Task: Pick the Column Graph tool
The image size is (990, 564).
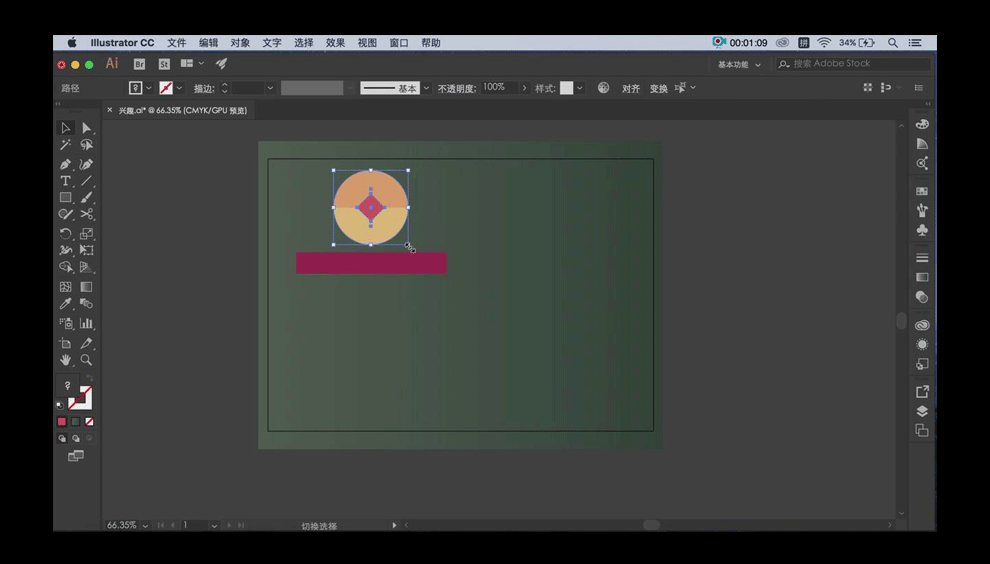Action: (86, 323)
